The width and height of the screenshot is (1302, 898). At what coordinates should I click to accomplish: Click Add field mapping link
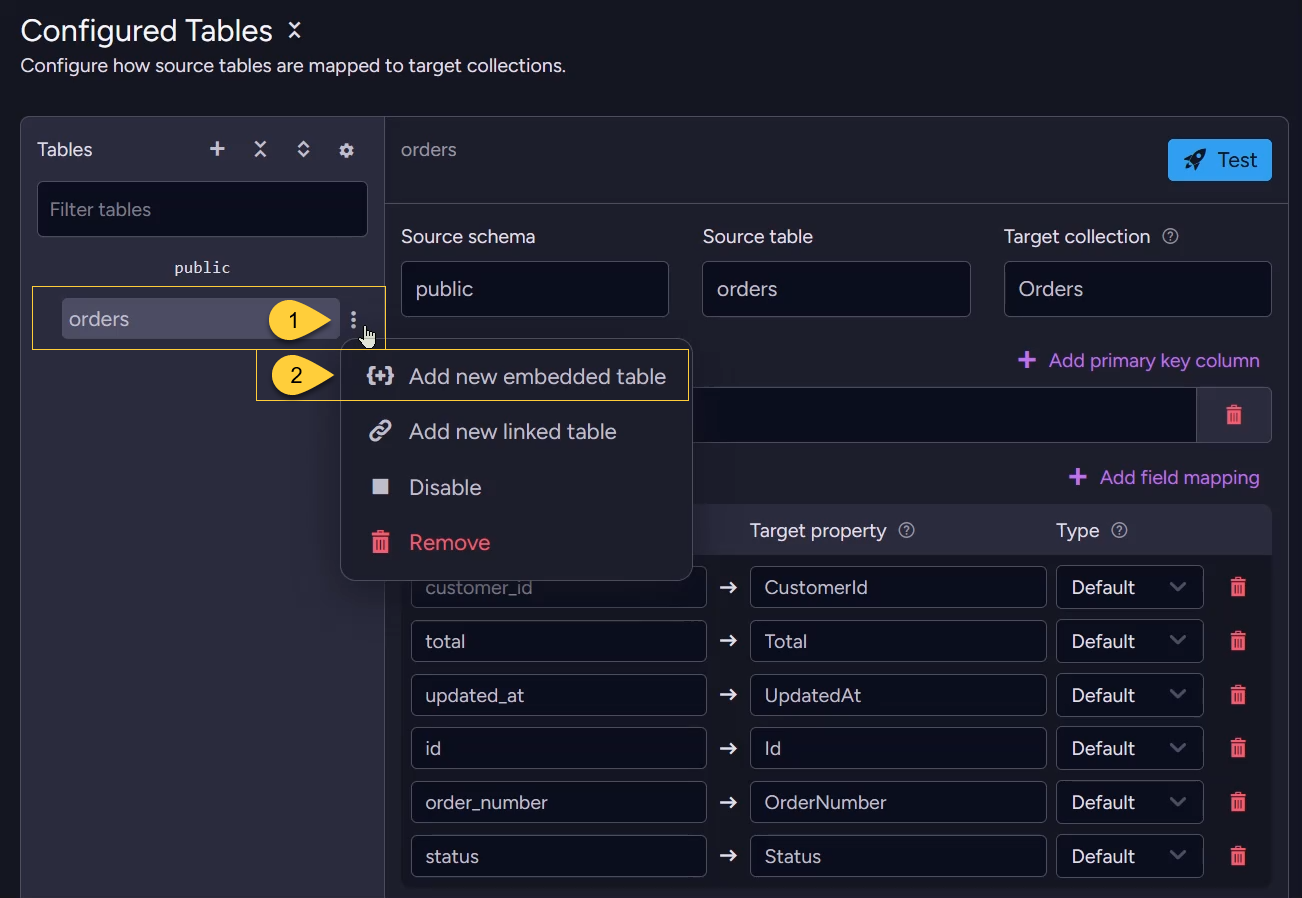(1164, 478)
